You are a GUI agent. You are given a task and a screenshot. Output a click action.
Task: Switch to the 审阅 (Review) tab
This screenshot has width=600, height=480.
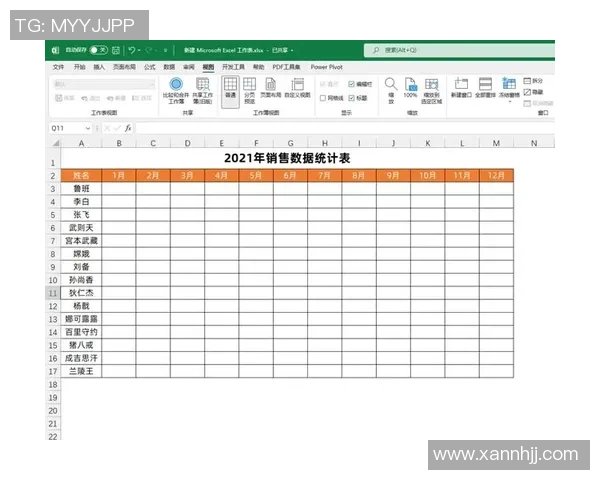pos(189,67)
